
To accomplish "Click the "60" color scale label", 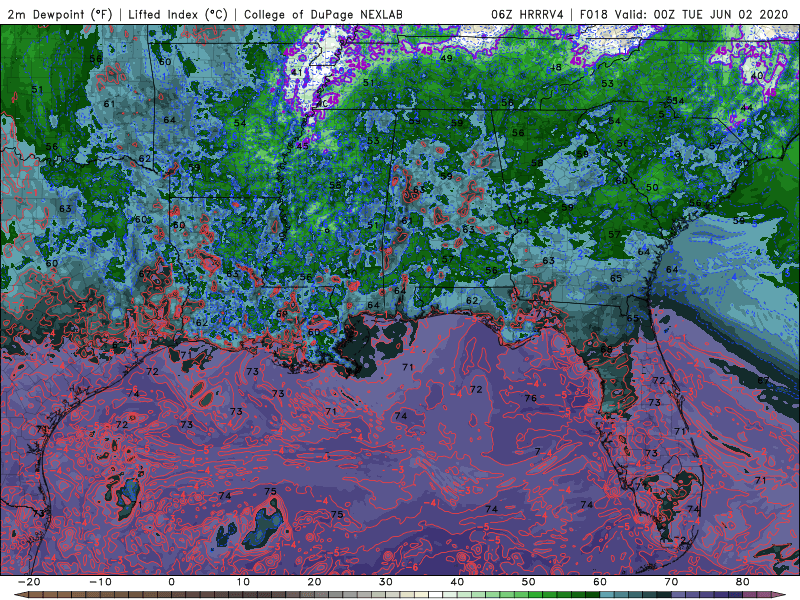I will (600, 582).
